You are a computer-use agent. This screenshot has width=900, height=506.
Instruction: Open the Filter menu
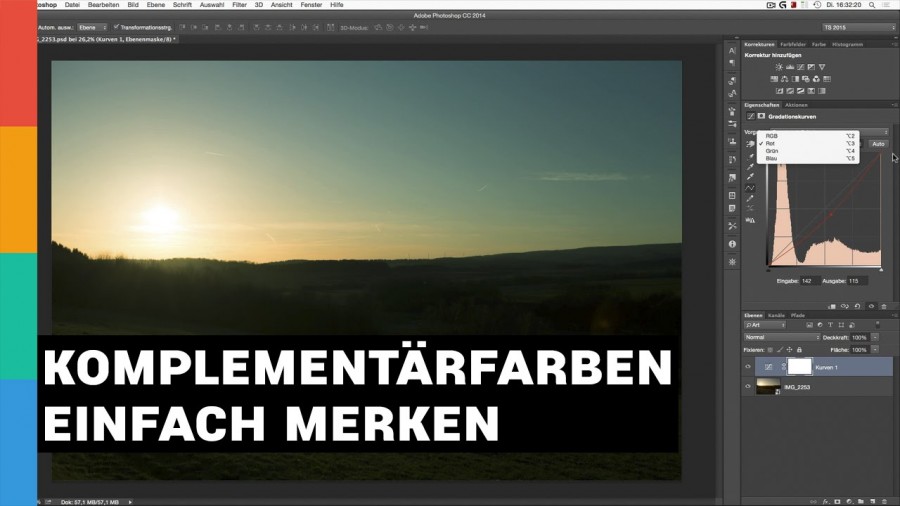tap(239, 5)
